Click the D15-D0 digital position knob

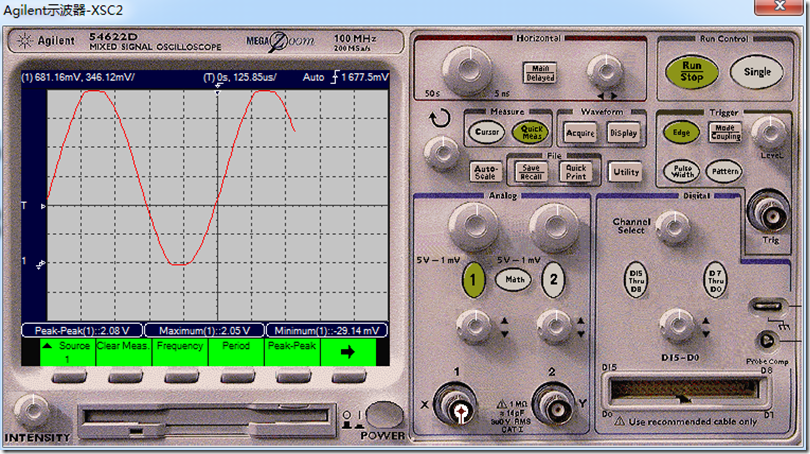(678, 326)
